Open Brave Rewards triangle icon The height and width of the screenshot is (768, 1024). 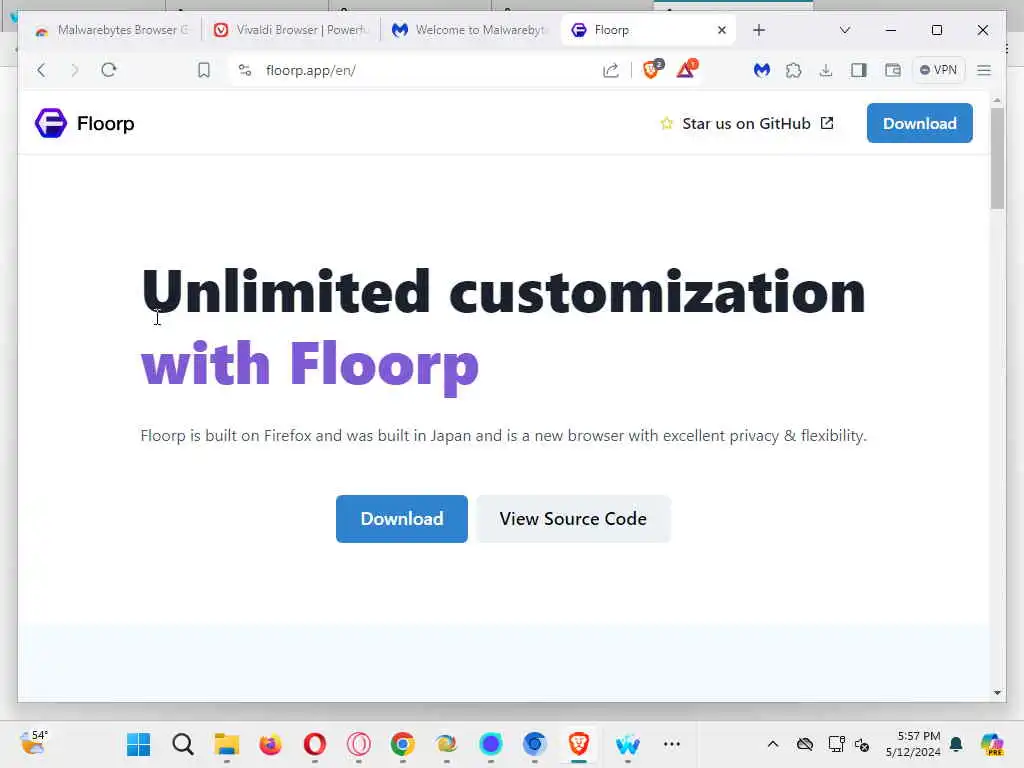coord(687,69)
